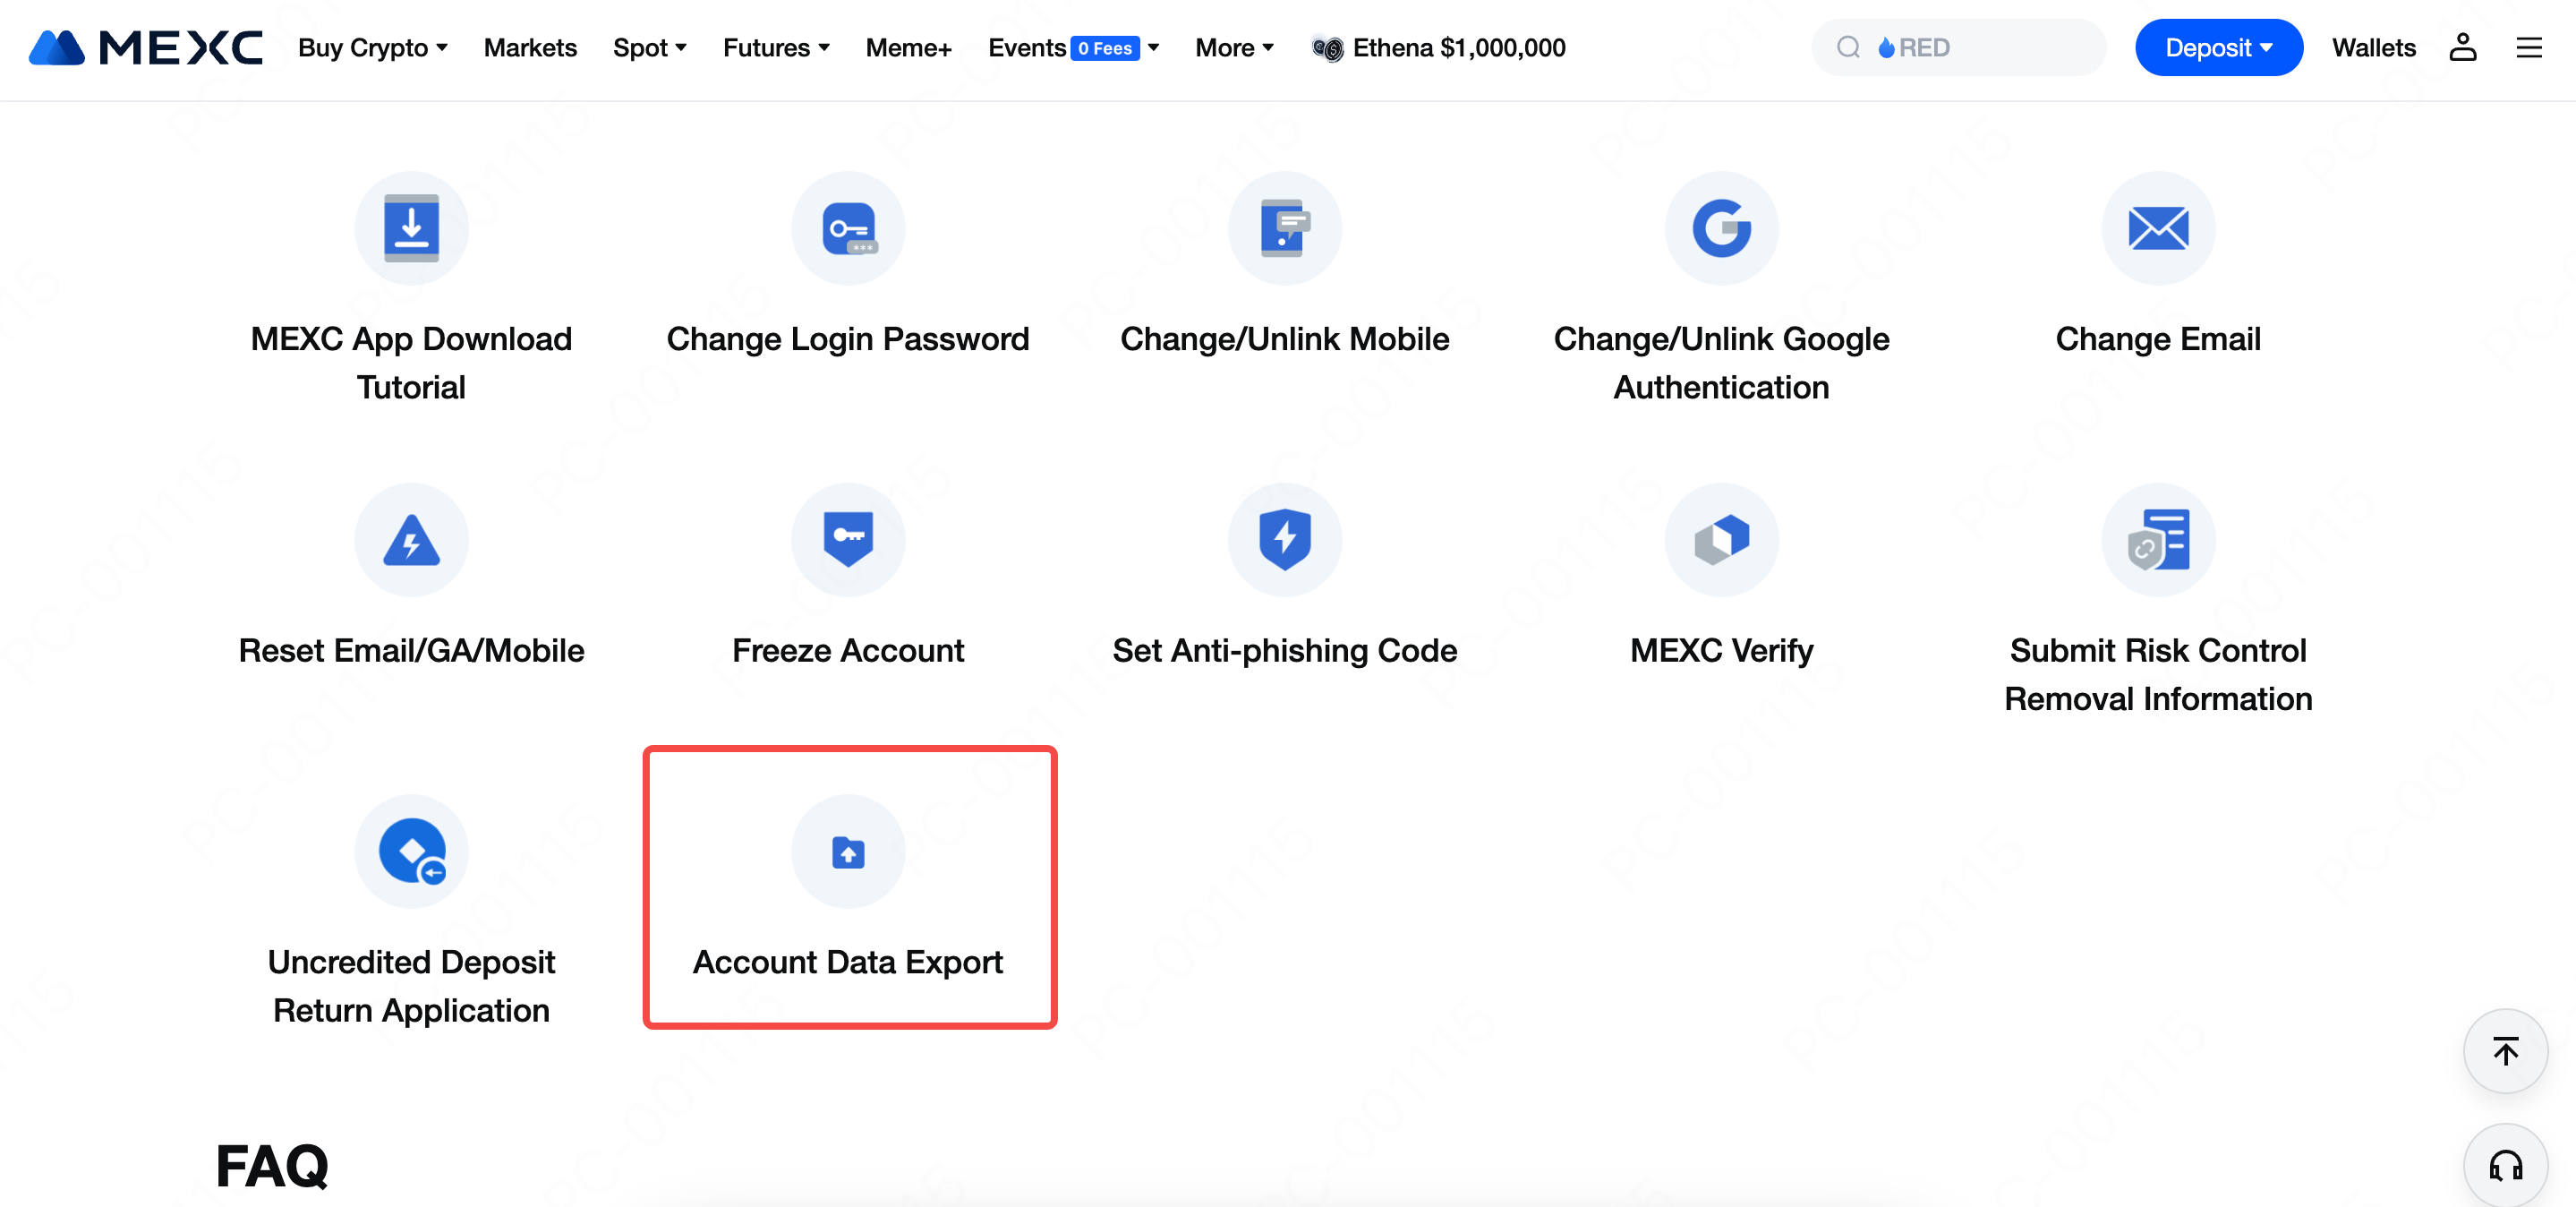Open the Meme+ menu item
Screen dimensions: 2576x1207
point(908,47)
